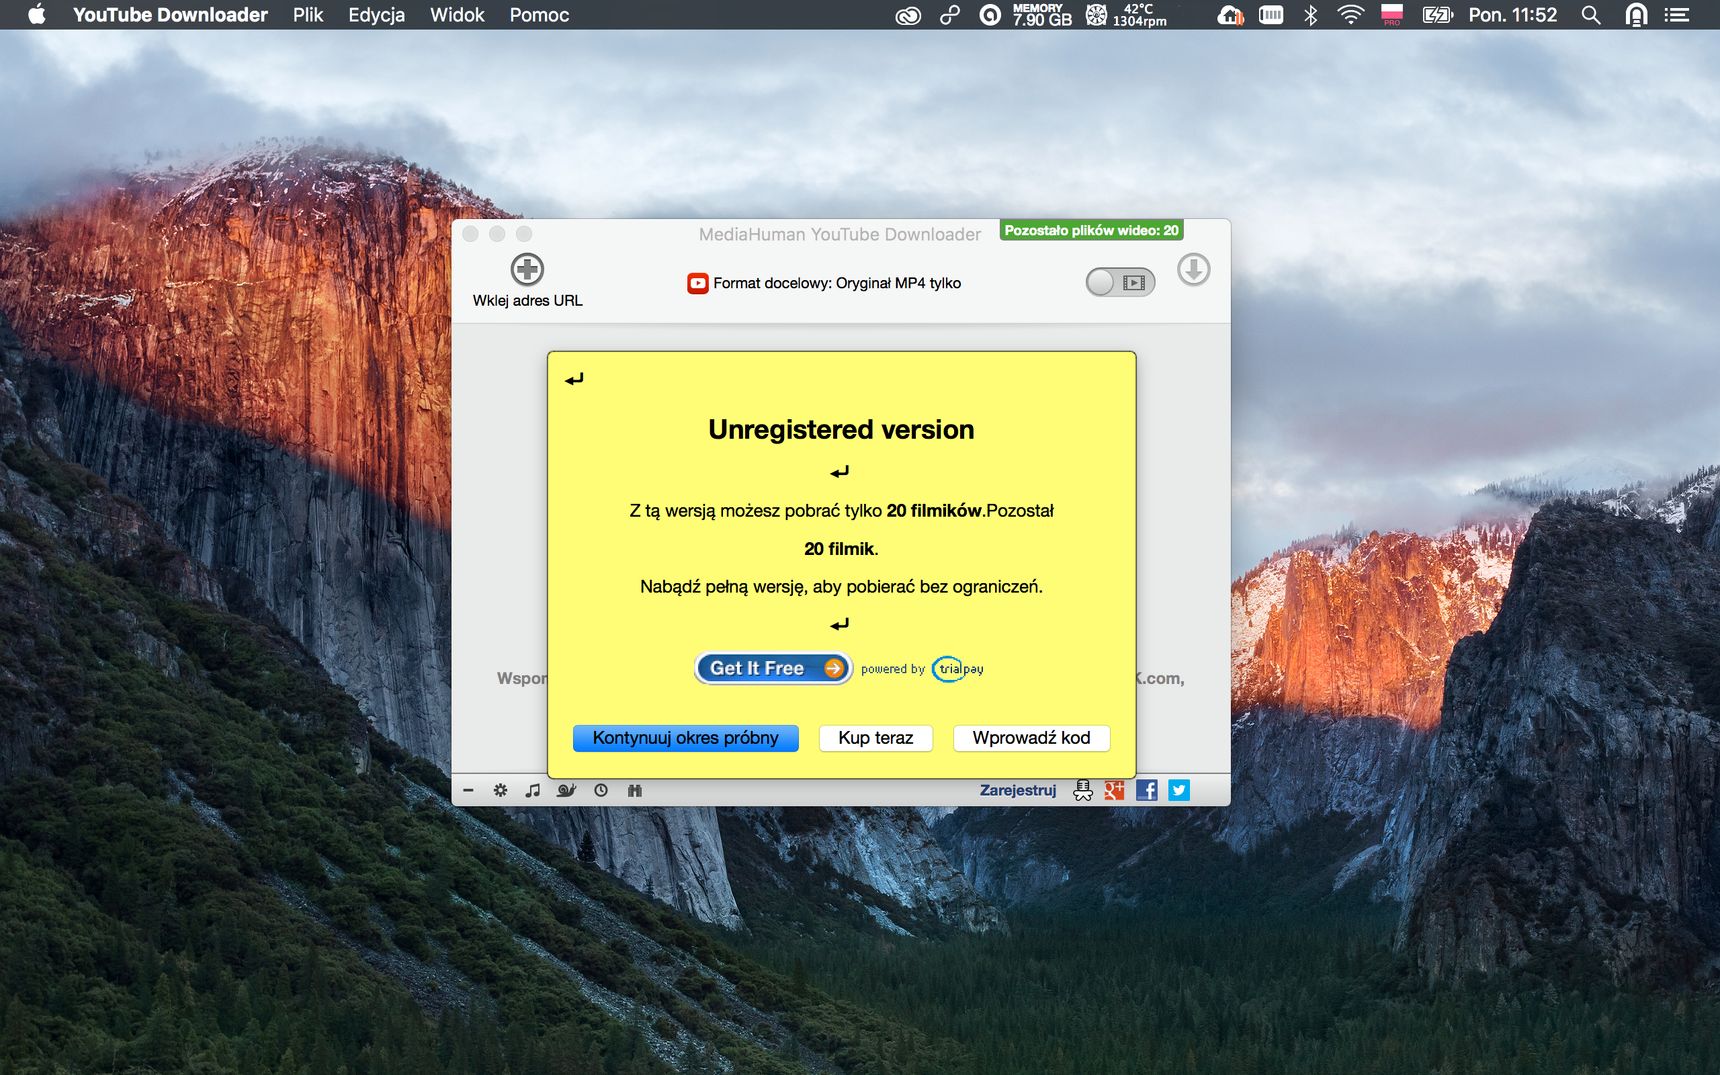Click the Paste URL plus icon

[527, 269]
